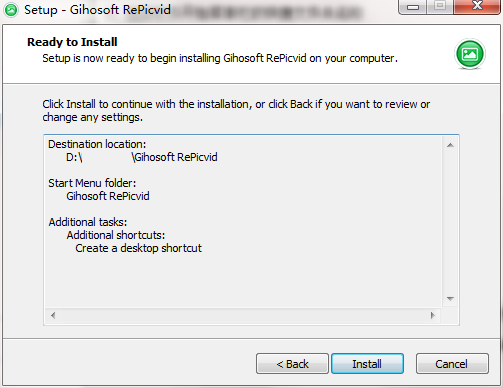Image resolution: width=503 pixels, height=388 pixels.
Task: Go back with the < Back button
Action: (292, 364)
